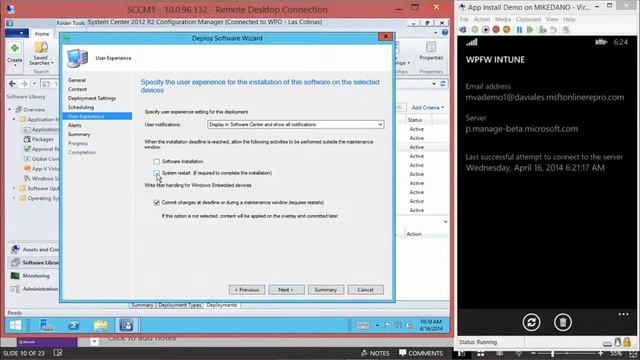Screen dimensions: 640x360
Task: Open Server Manager from the remote desktop taskbar
Action: [x=46, y=325]
